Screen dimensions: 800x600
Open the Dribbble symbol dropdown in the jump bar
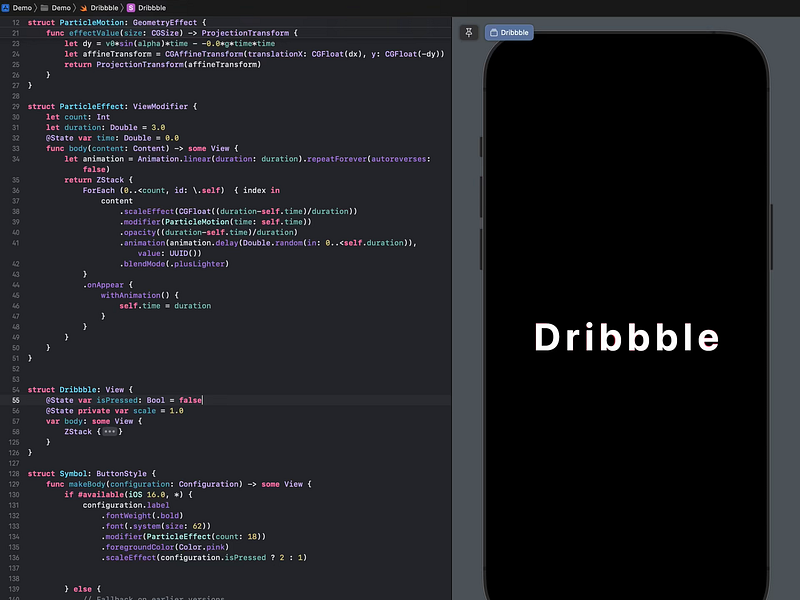152,8
